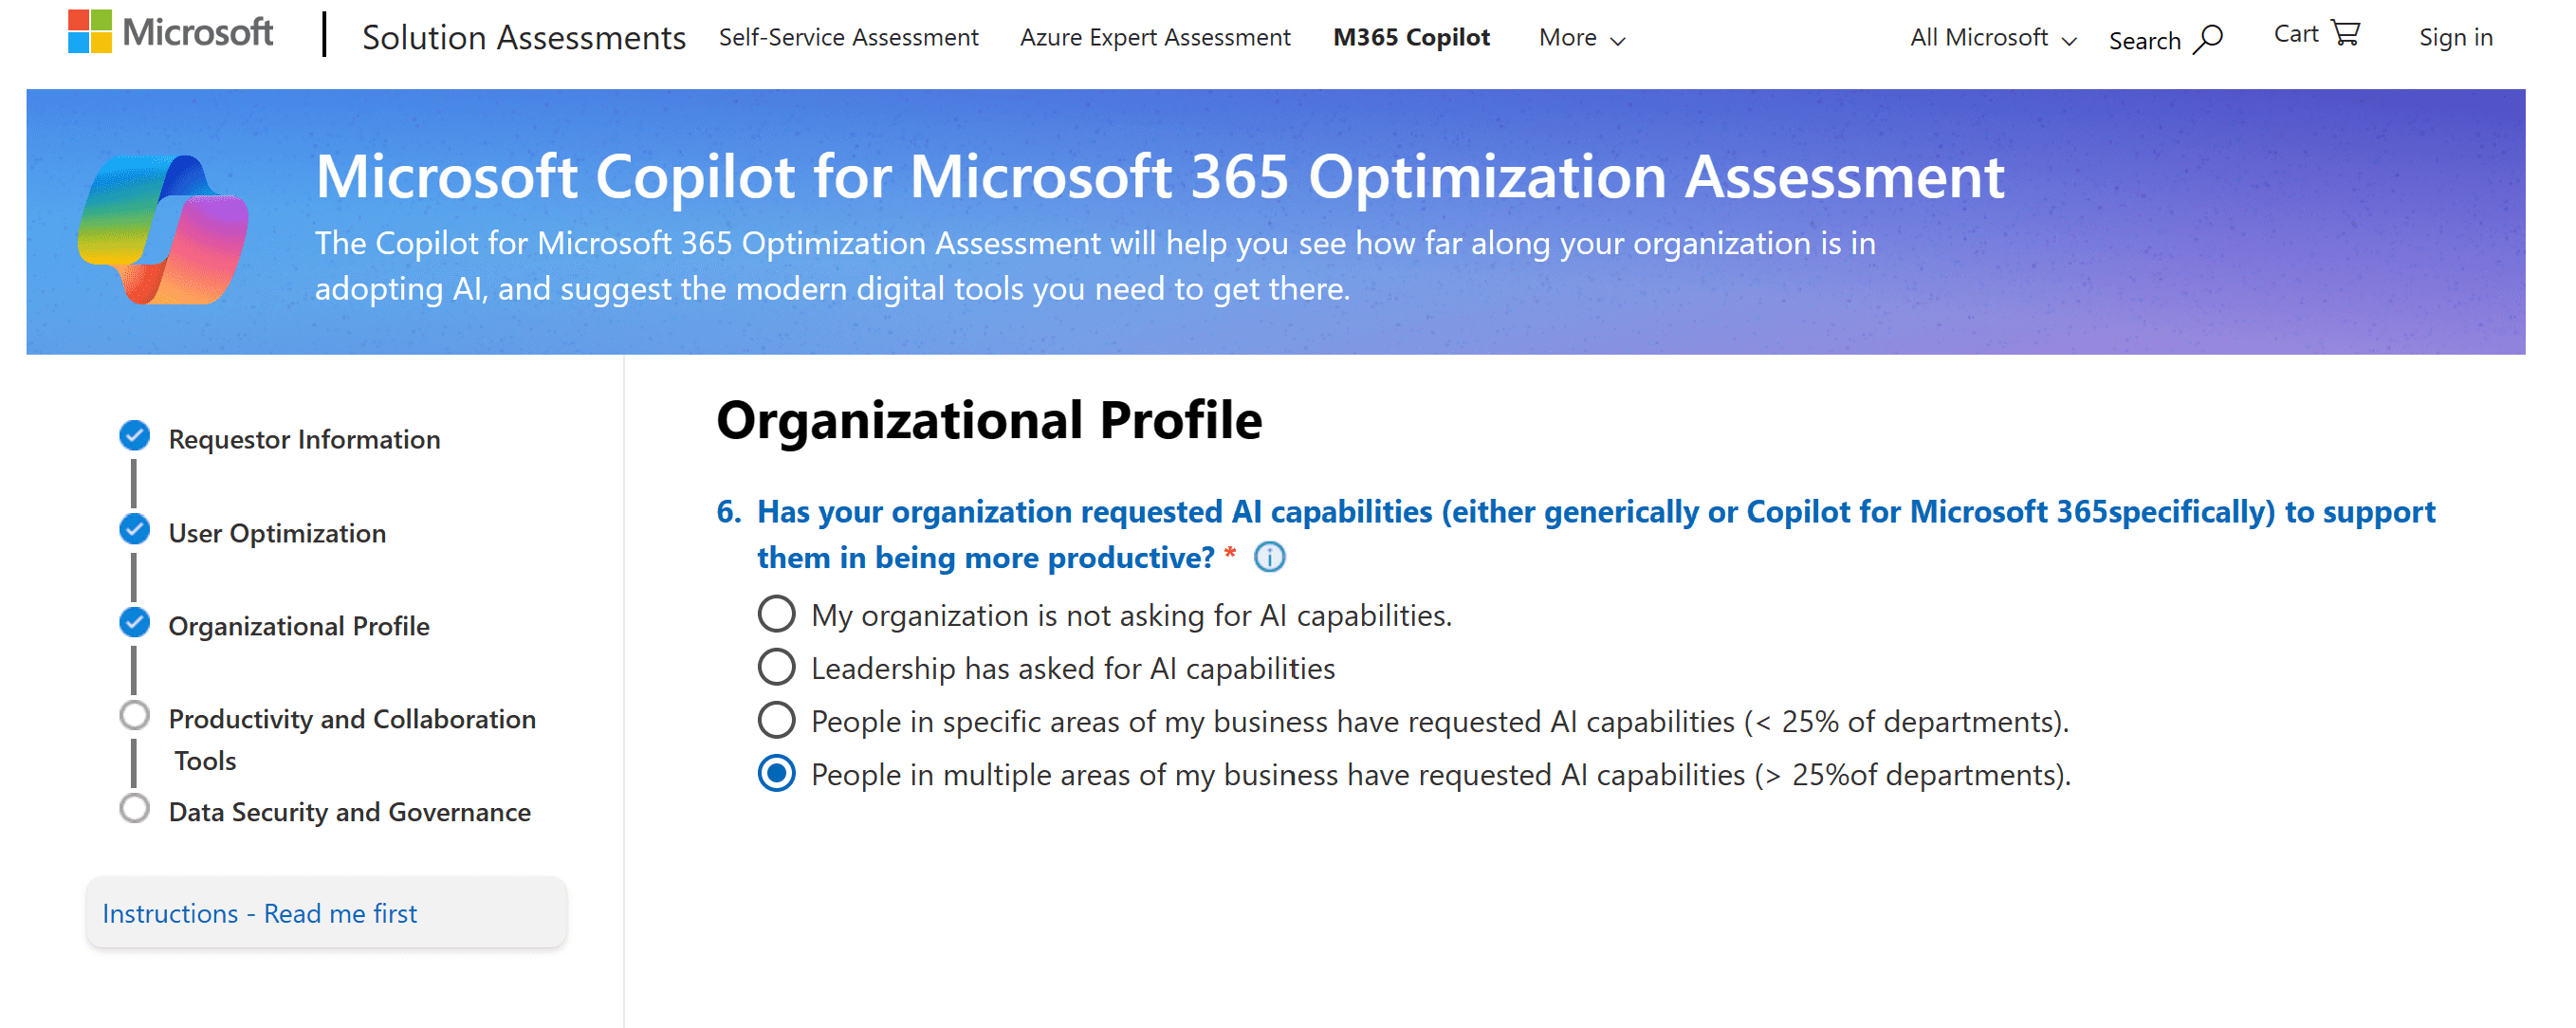Viewport: 2576px width, 1028px height.
Task: Go to User Optimization step
Action: pyautogui.click(x=277, y=533)
